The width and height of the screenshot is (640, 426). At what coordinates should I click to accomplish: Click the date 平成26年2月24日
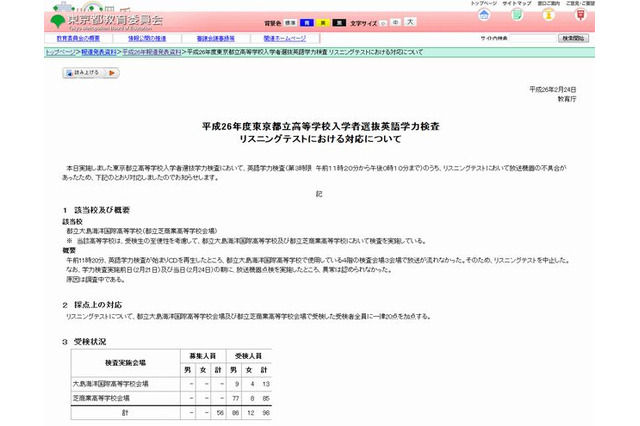(553, 89)
